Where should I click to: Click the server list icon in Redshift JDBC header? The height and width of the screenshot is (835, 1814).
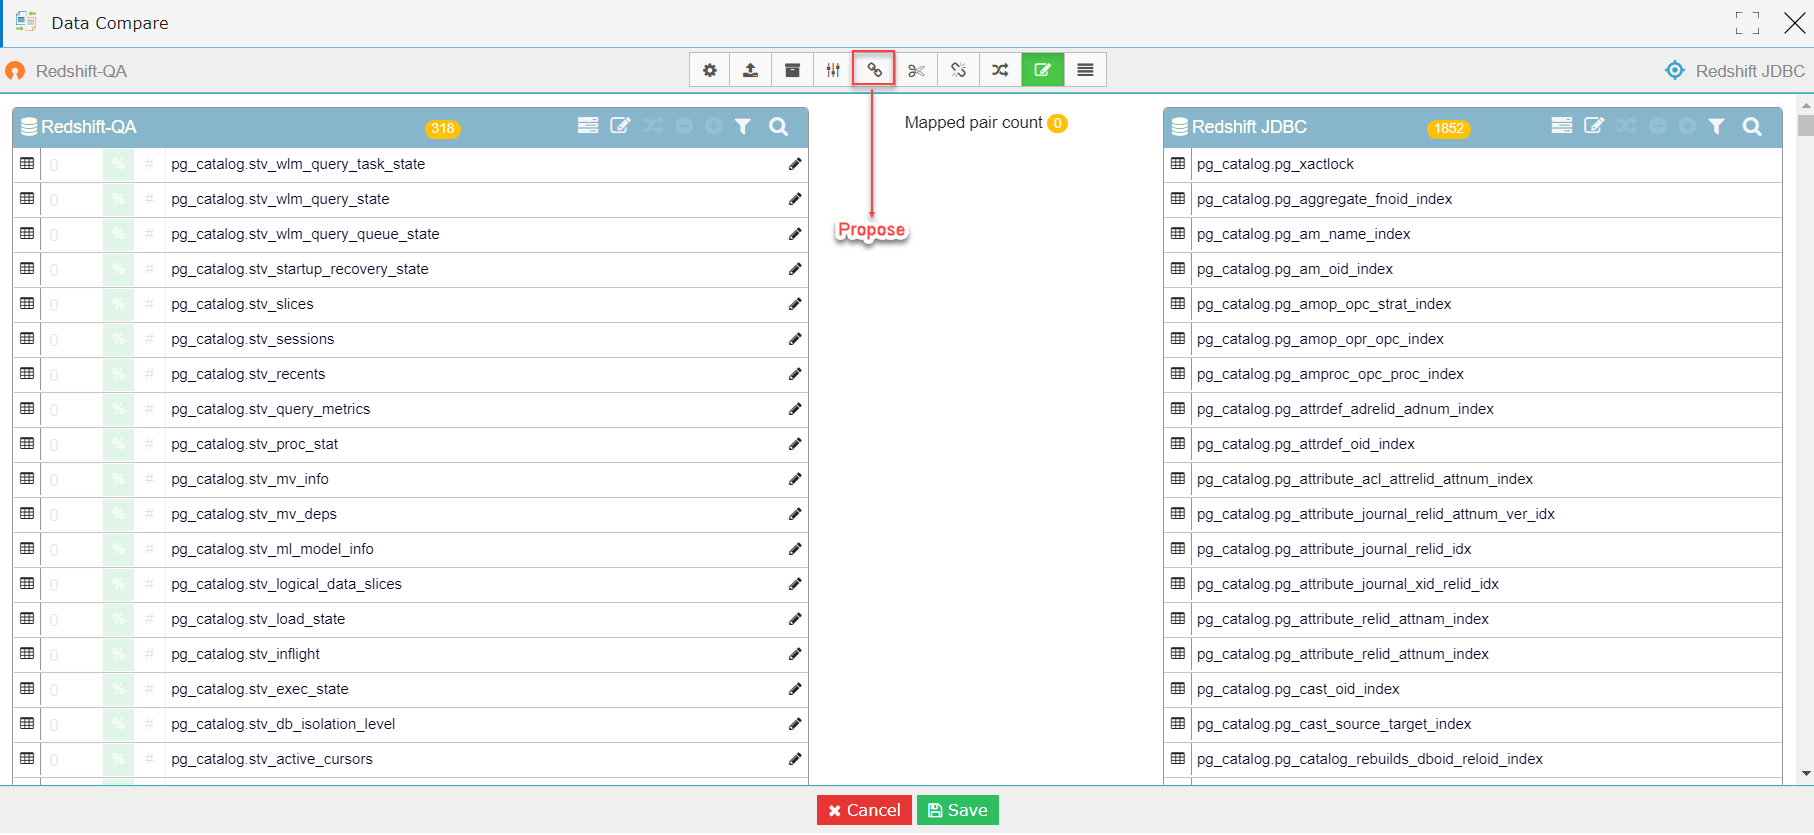pos(1562,126)
